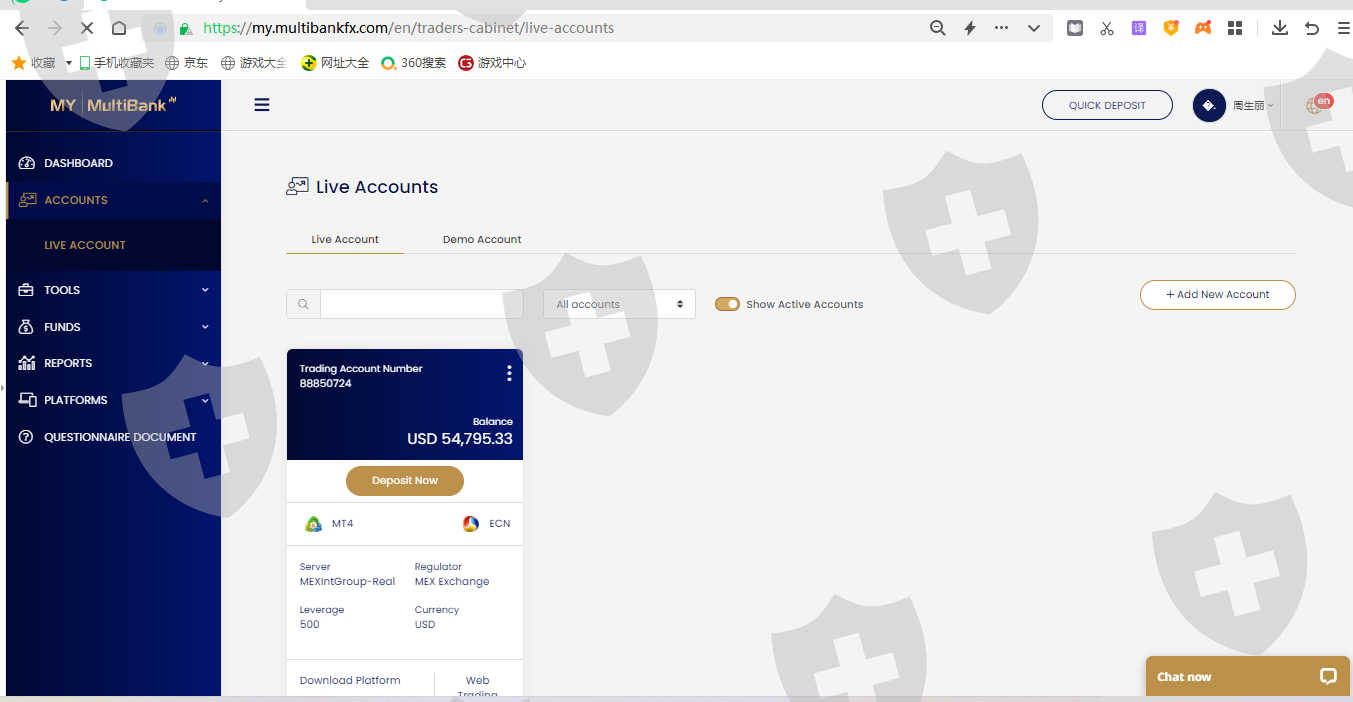Open the 游戏中心 bookmark
The width and height of the screenshot is (1353, 702).
pos(492,63)
